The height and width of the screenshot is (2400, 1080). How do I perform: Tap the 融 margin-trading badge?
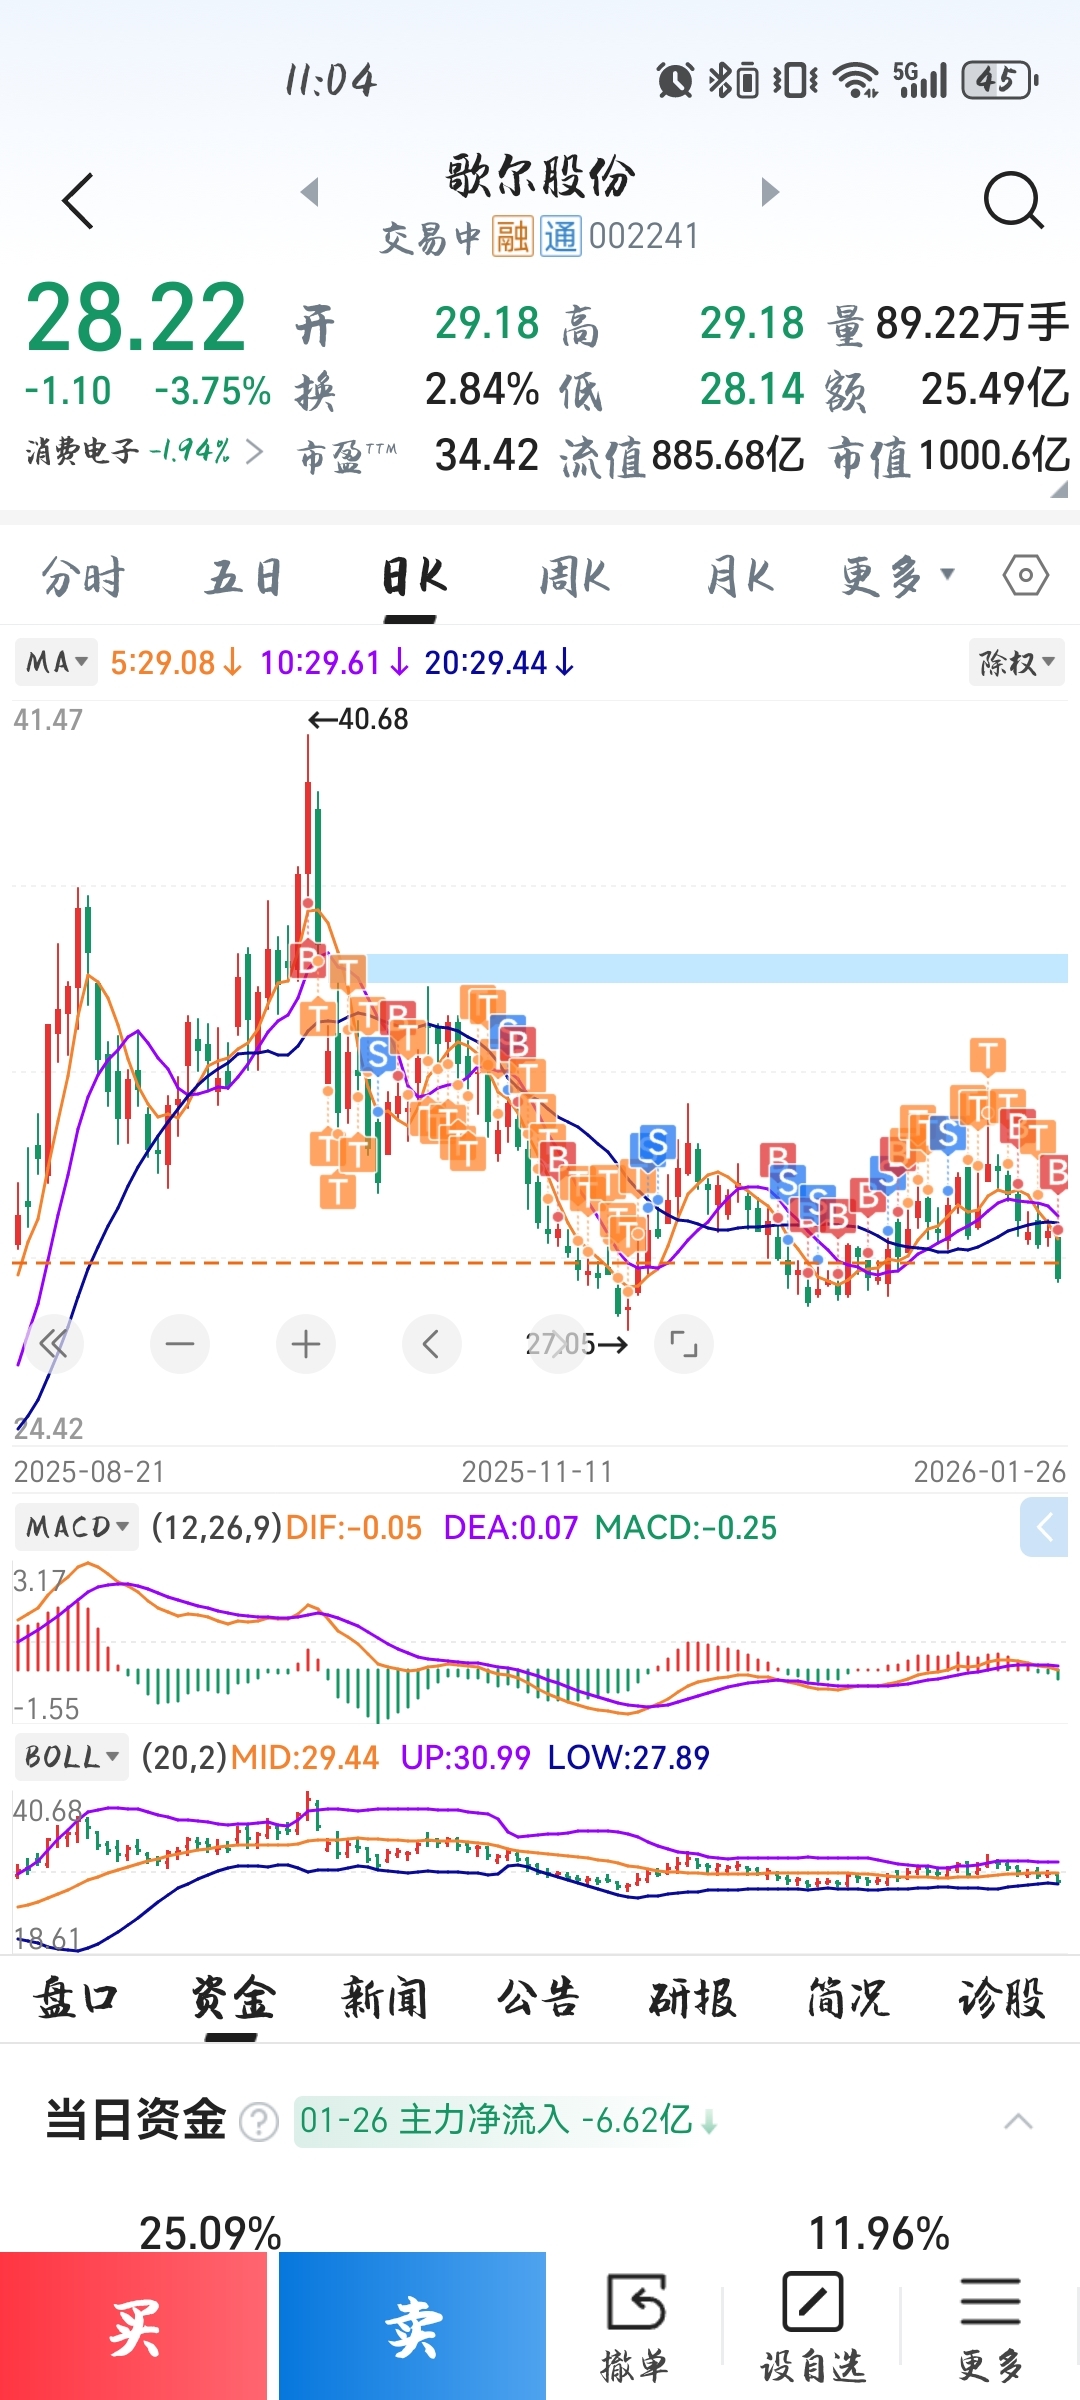point(512,237)
